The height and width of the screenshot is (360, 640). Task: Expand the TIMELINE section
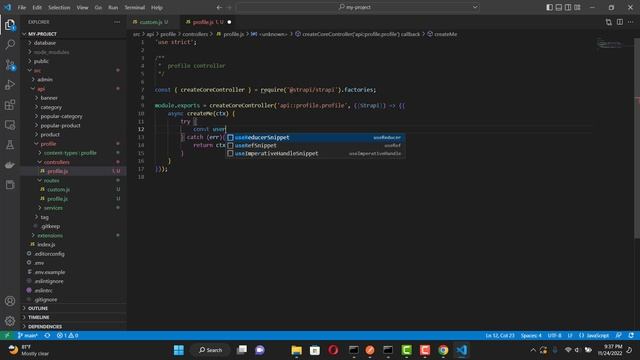click(74, 317)
